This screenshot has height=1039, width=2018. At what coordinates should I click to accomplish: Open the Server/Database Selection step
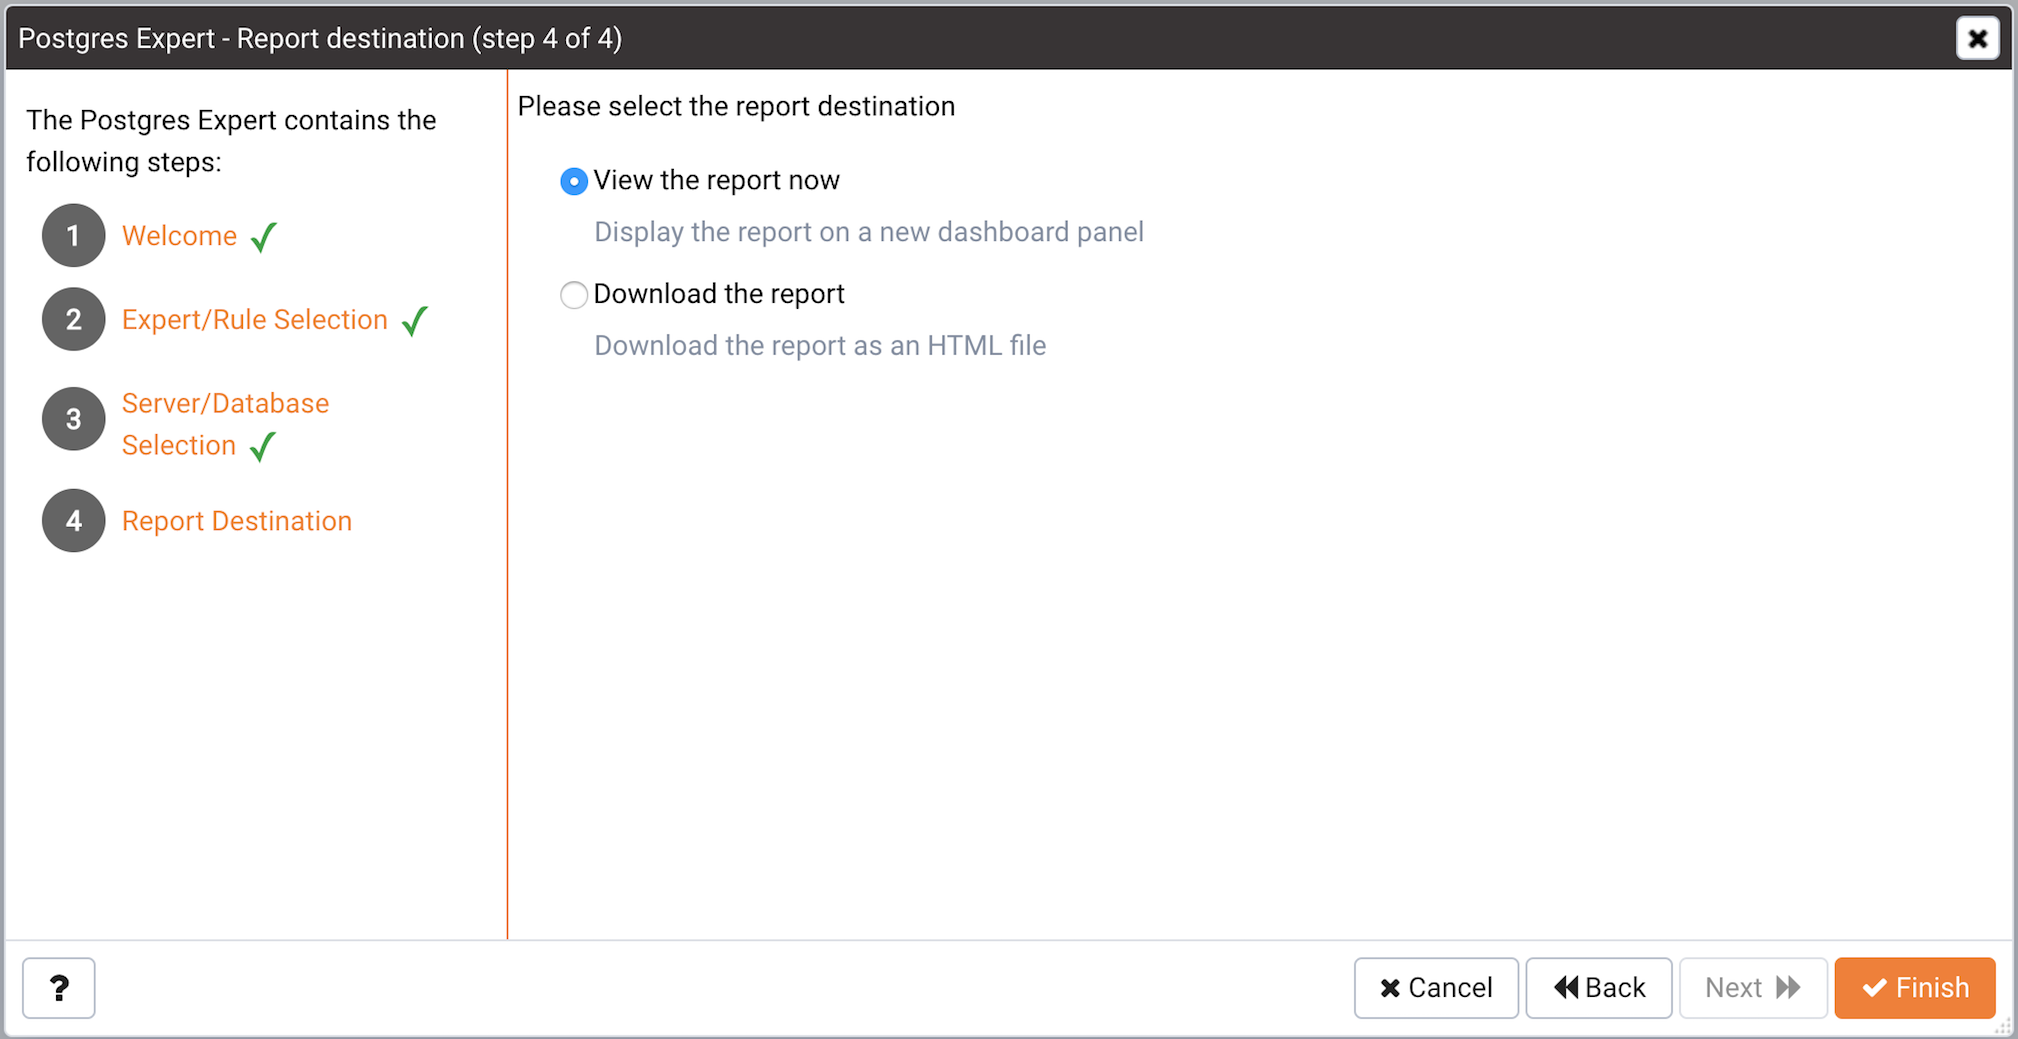tap(225, 425)
